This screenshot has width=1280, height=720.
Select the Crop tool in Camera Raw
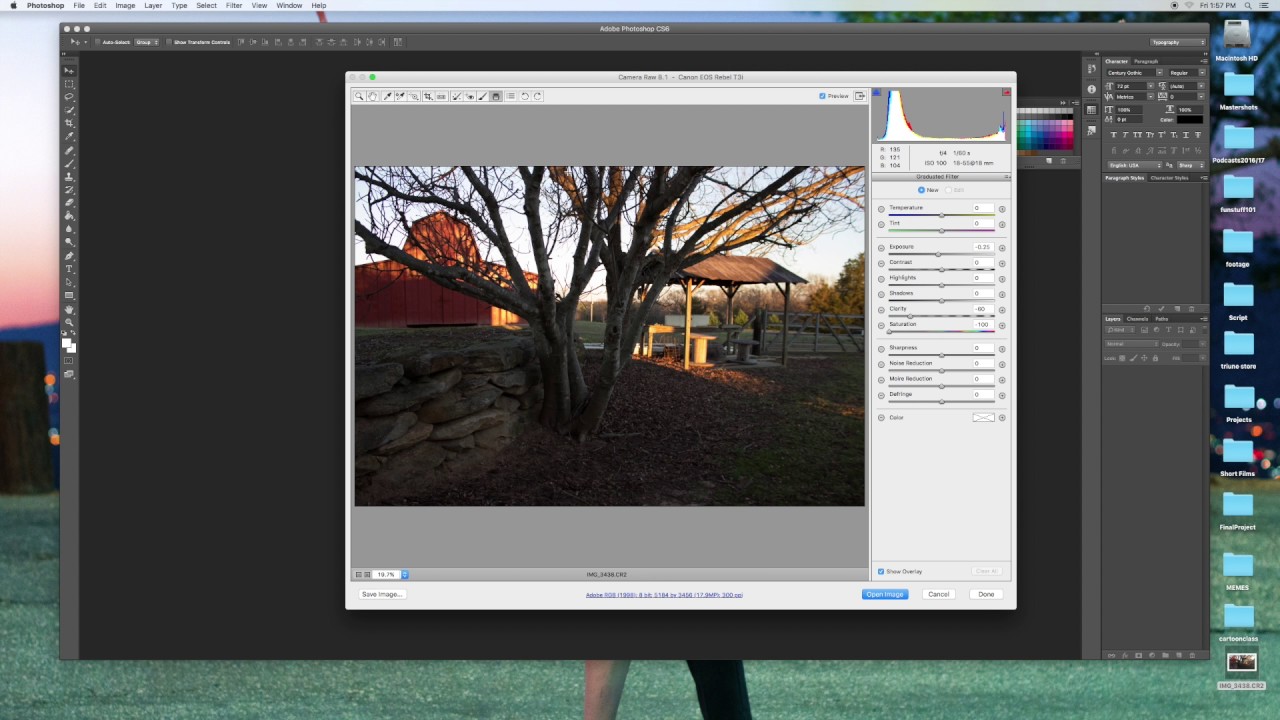pos(428,96)
